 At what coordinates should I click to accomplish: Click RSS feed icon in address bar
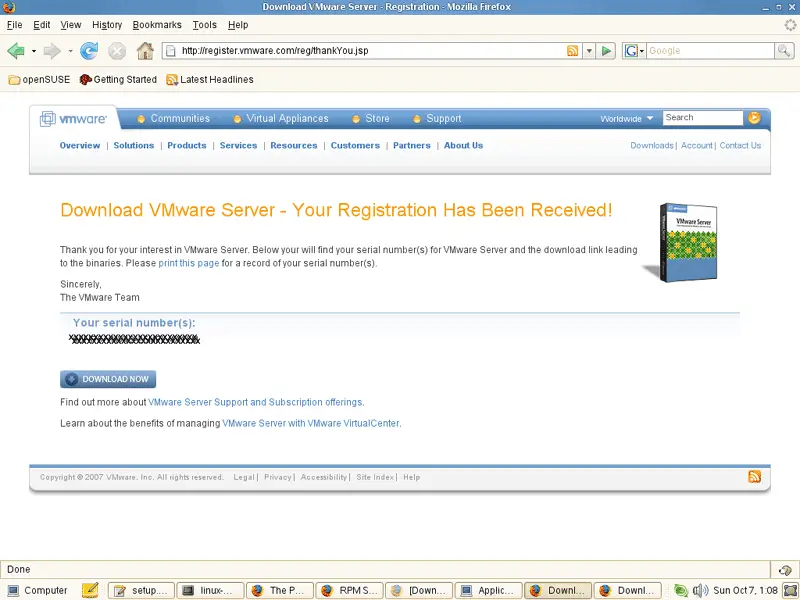[572, 51]
